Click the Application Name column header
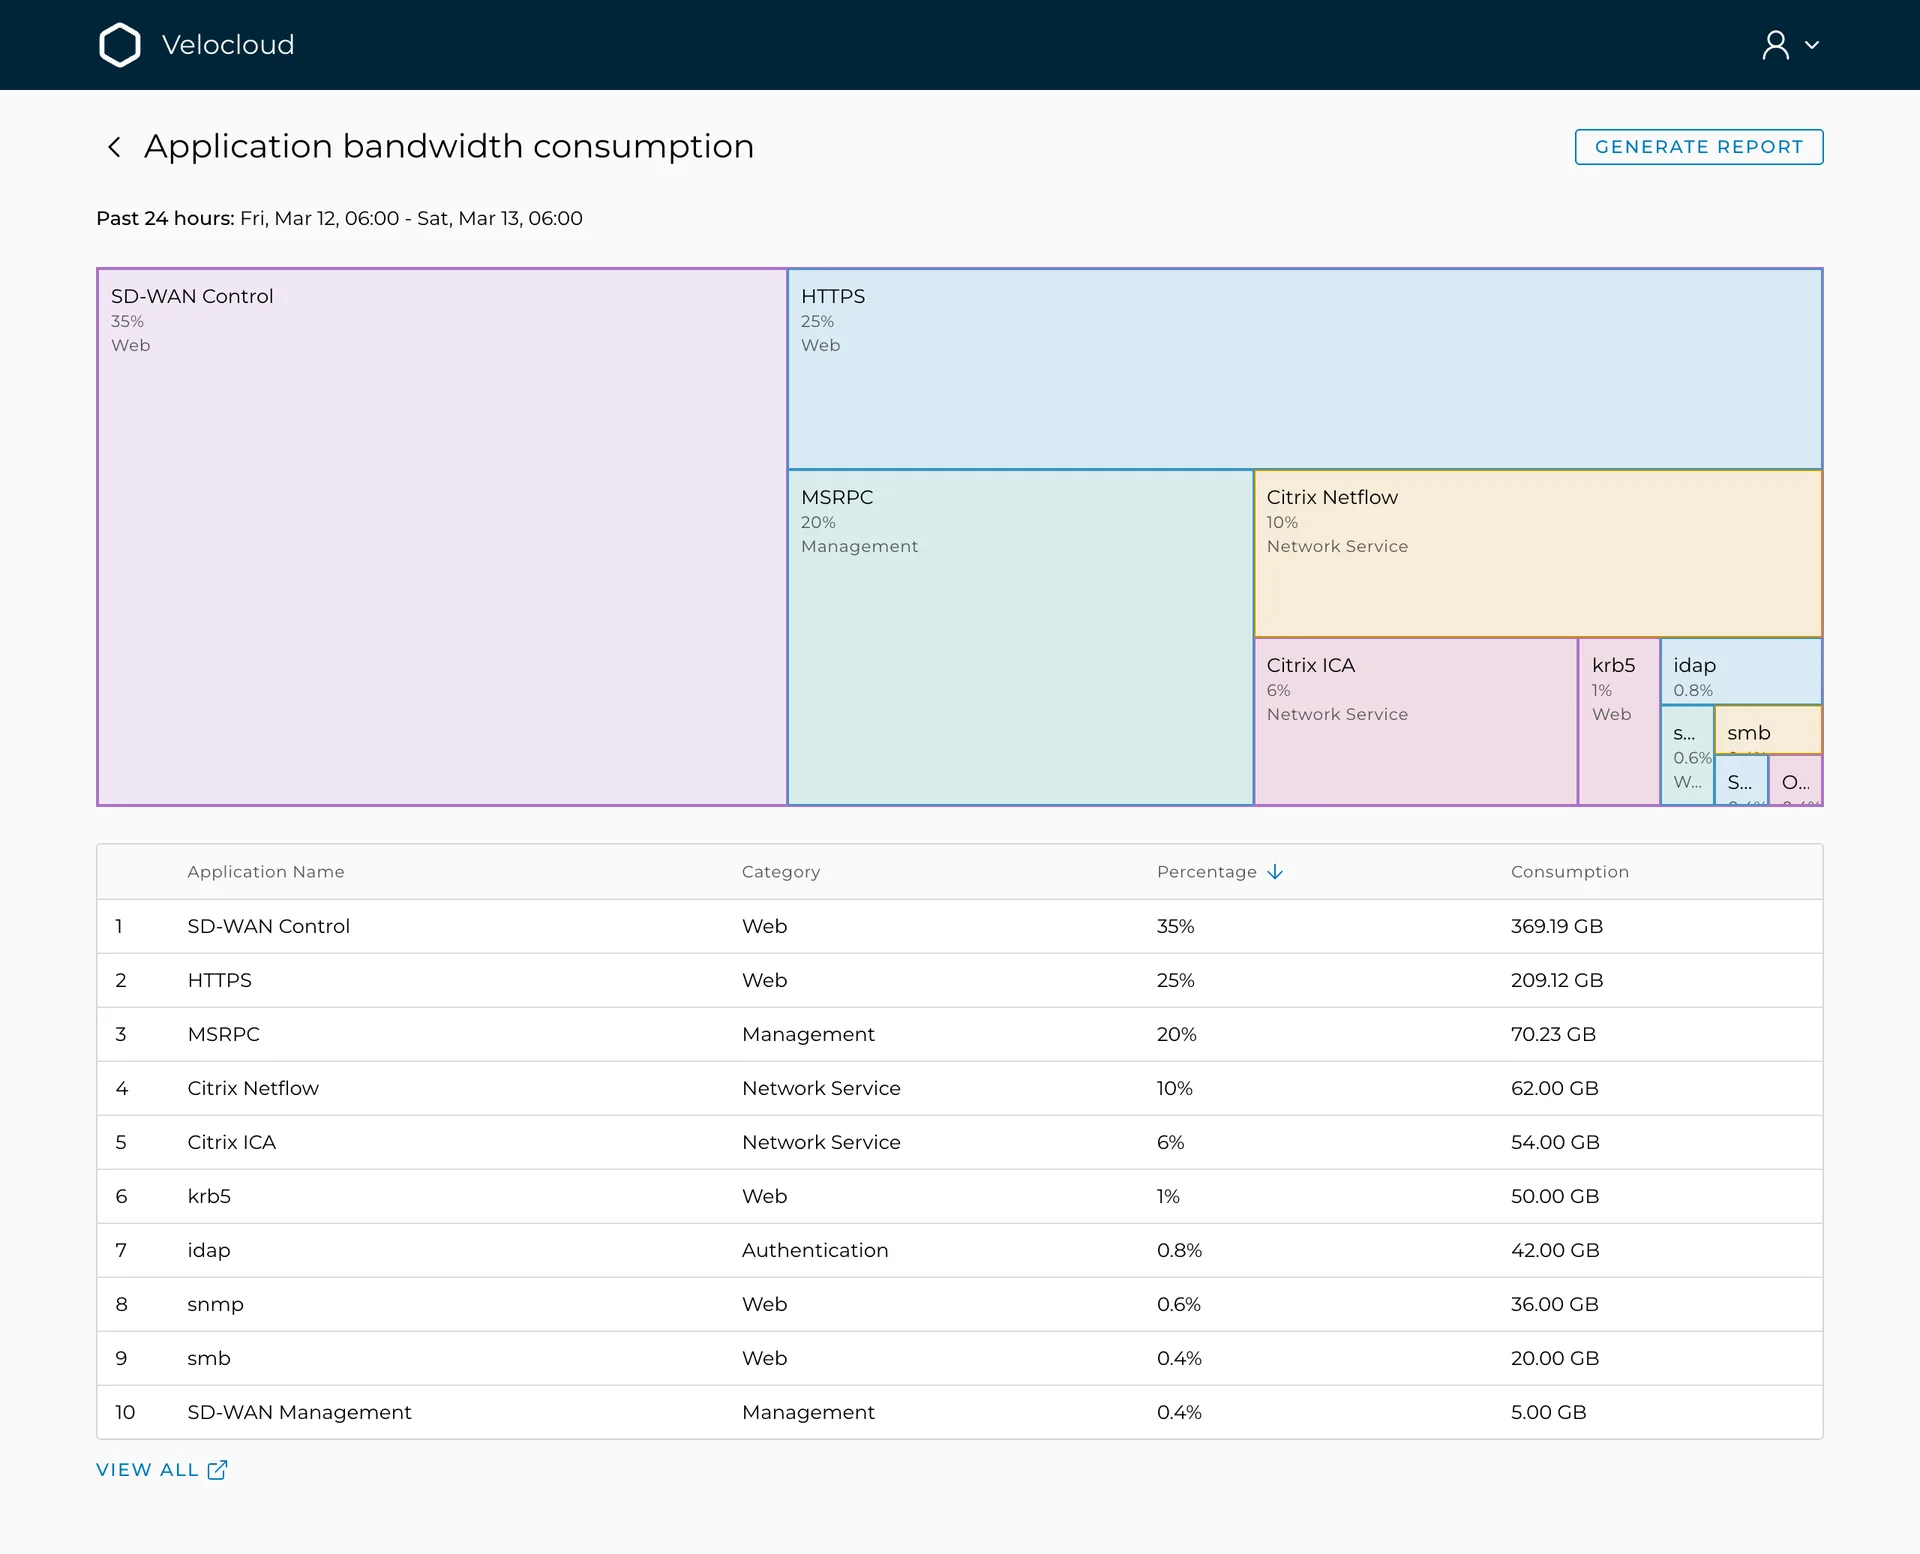This screenshot has height=1554, width=1920. 266,872
